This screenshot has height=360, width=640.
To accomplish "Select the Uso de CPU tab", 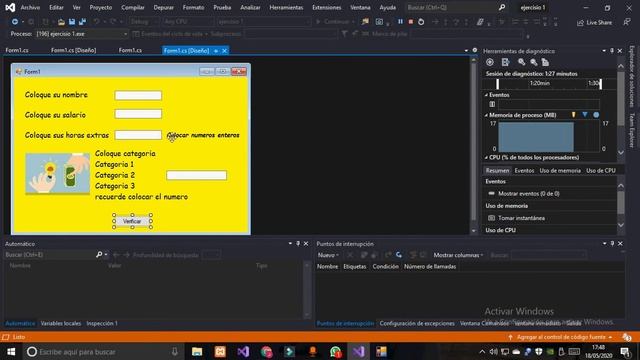I will tap(601, 171).
